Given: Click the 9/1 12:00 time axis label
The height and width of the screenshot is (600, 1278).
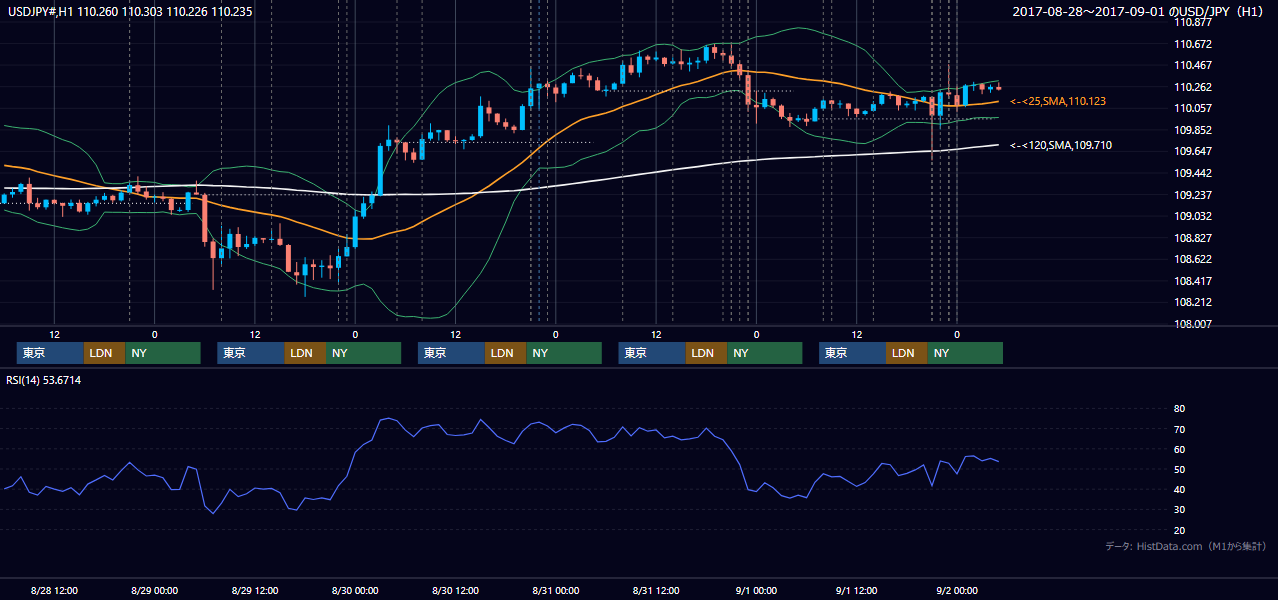Looking at the screenshot, I should pos(856,590).
